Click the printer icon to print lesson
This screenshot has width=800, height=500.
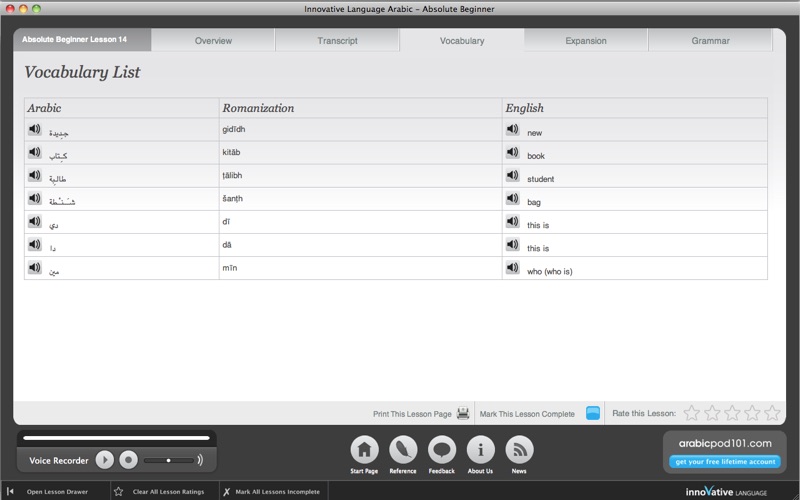point(463,413)
